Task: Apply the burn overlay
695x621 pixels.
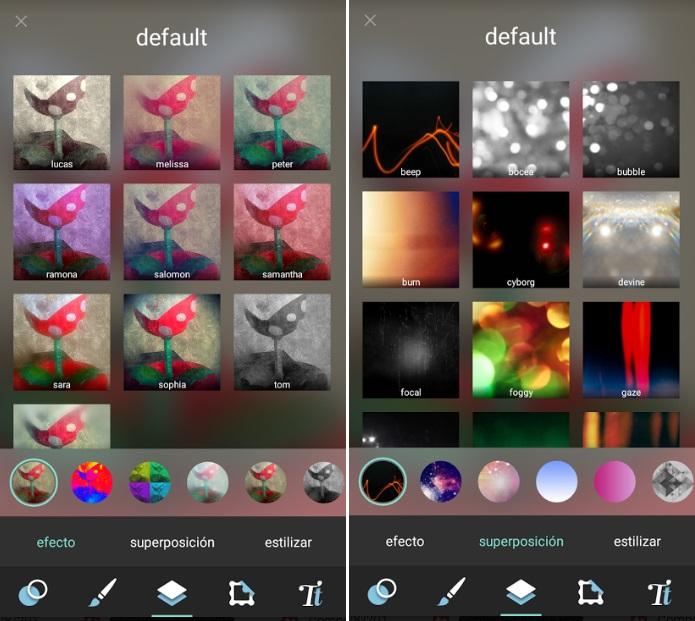Action: [410, 240]
